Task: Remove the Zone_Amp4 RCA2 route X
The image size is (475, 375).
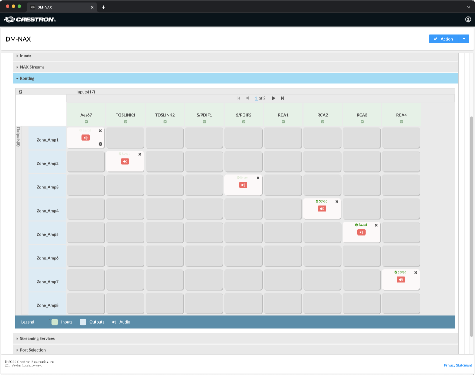Action: [337, 202]
